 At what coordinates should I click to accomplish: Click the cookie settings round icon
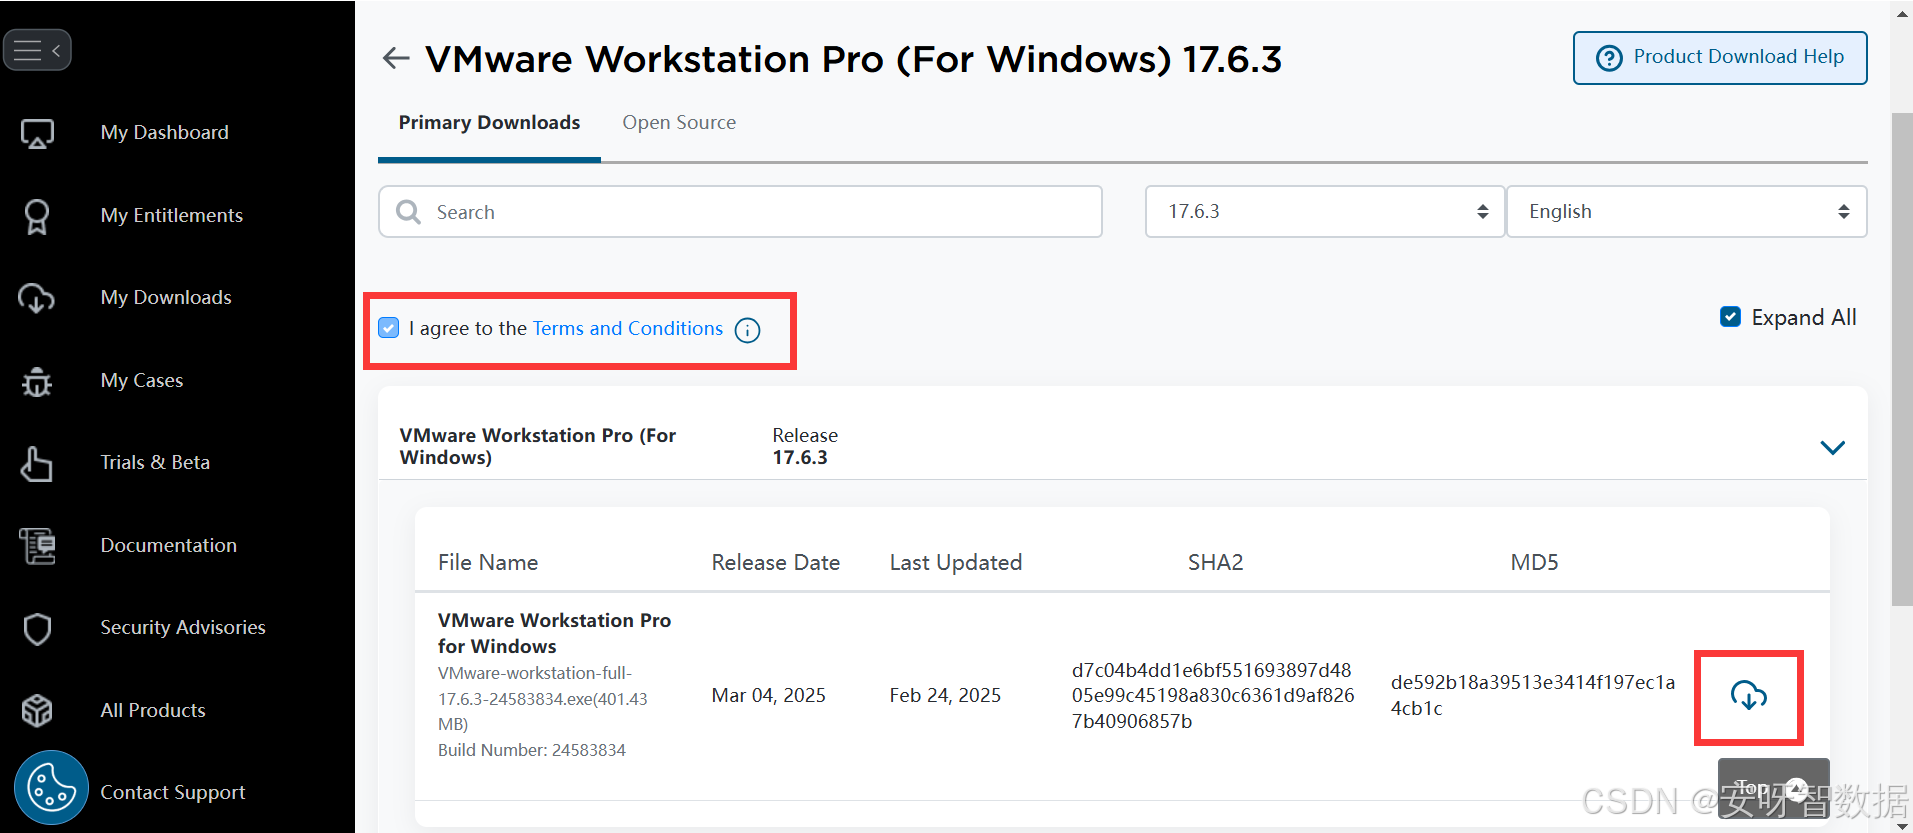pos(51,788)
